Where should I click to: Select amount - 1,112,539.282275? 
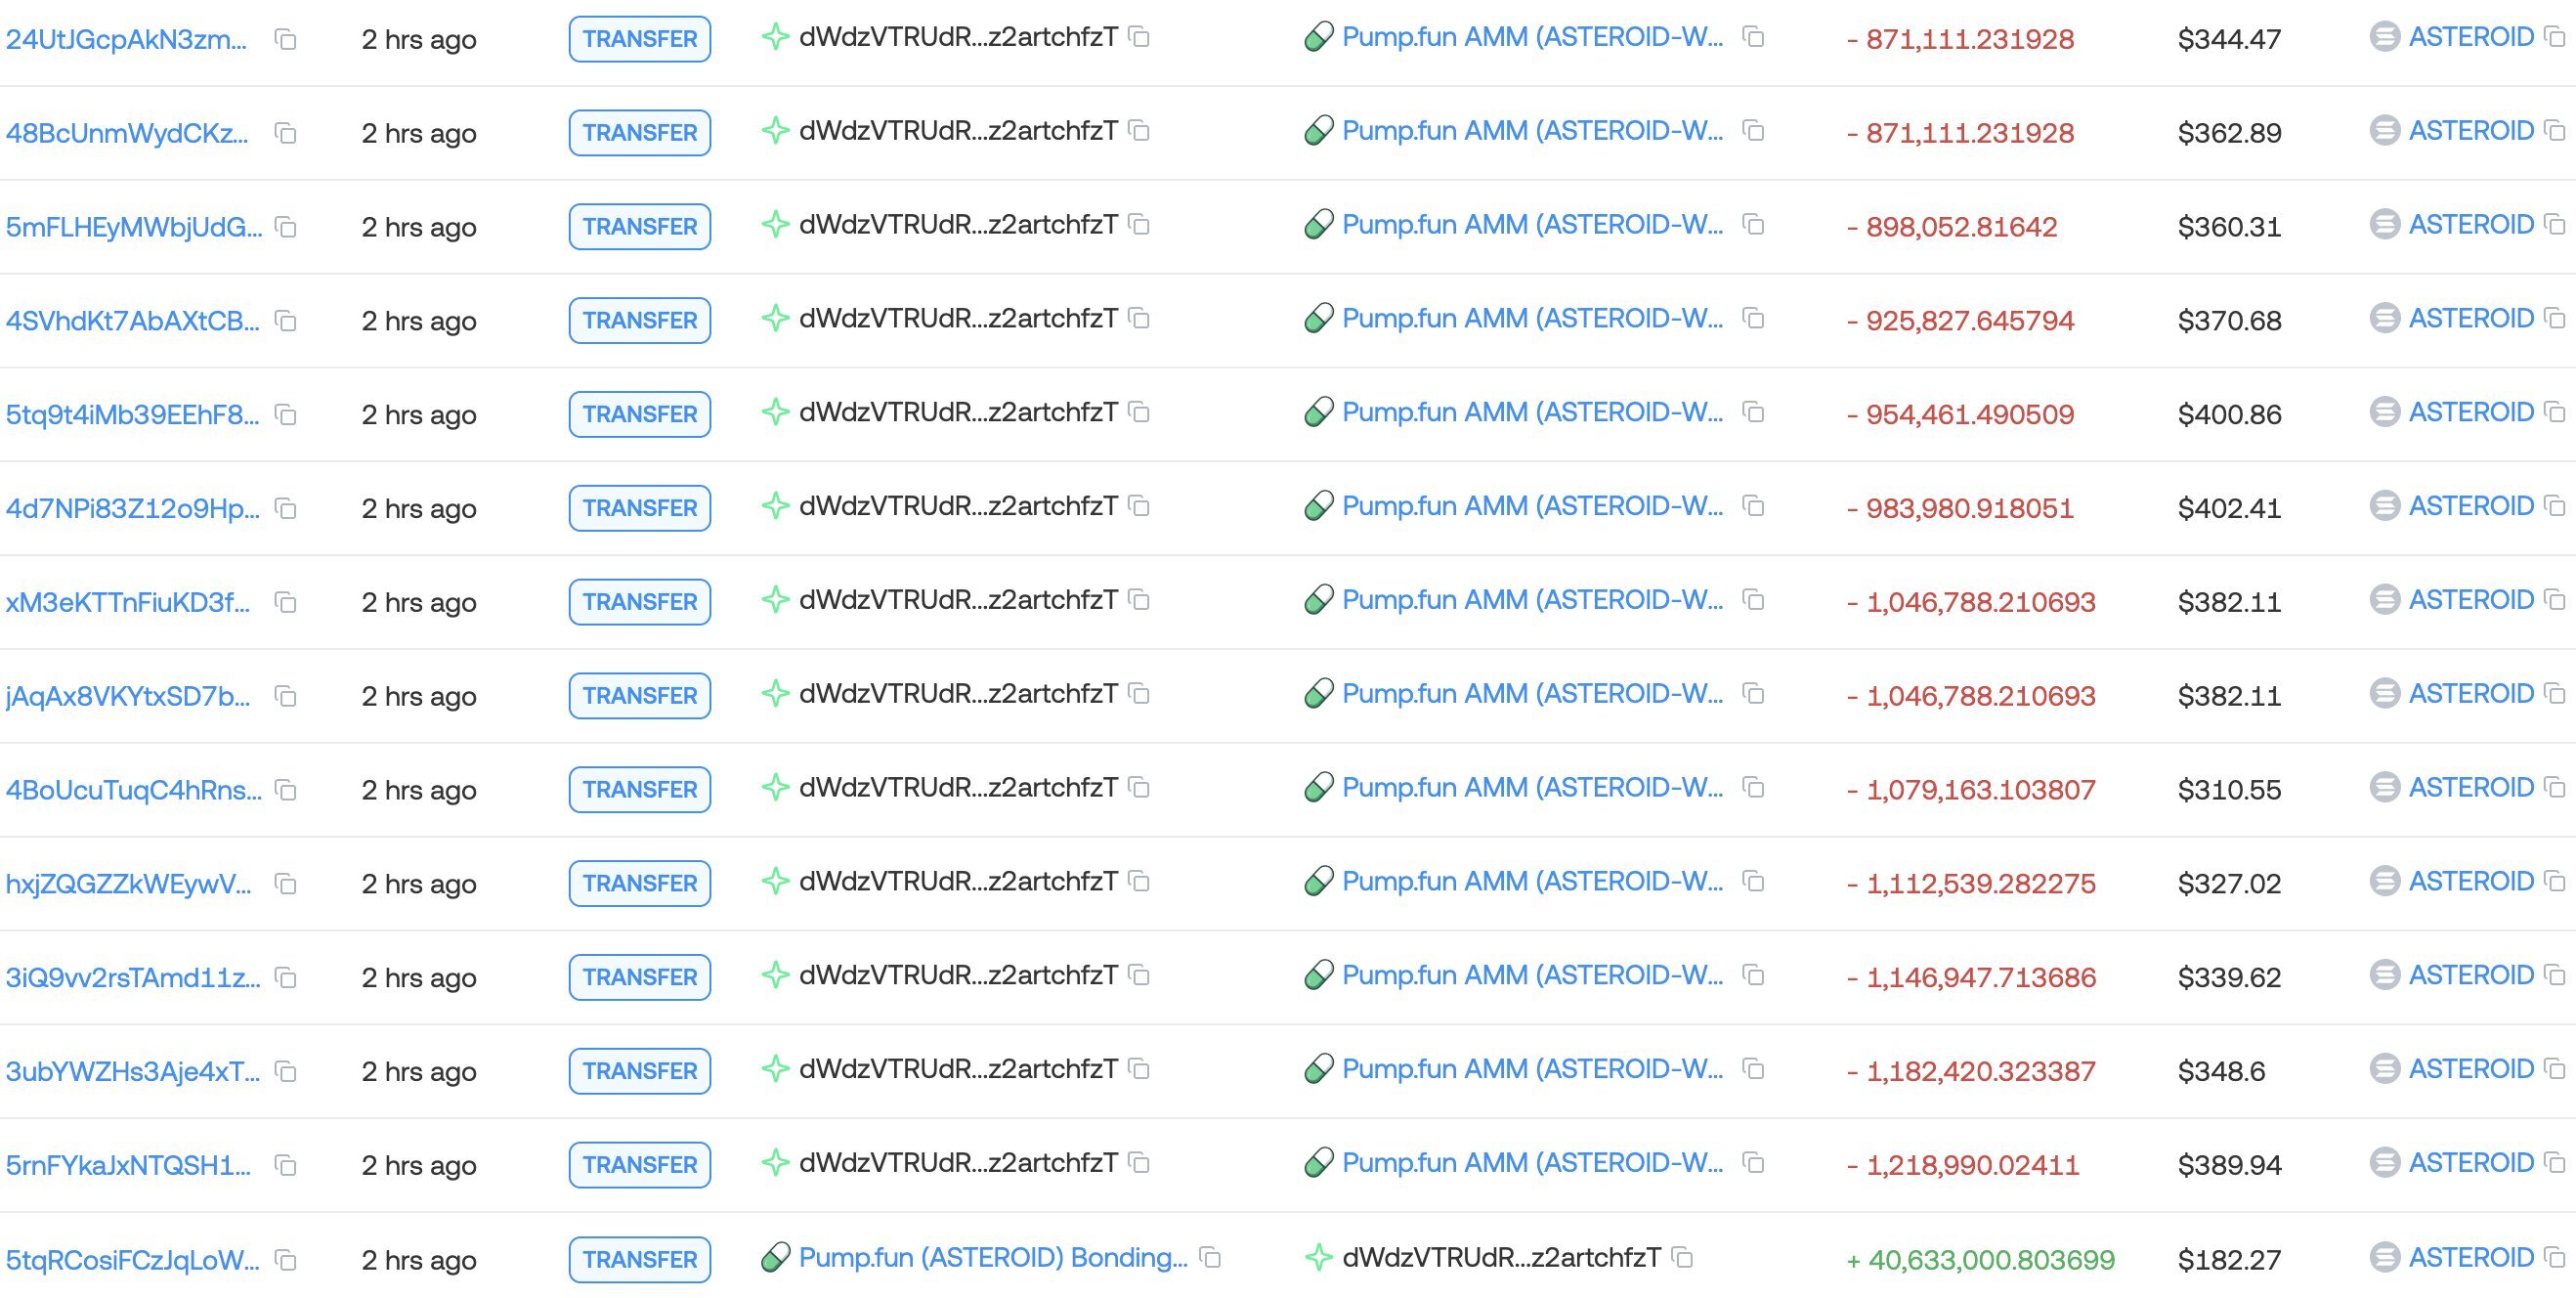(1970, 884)
